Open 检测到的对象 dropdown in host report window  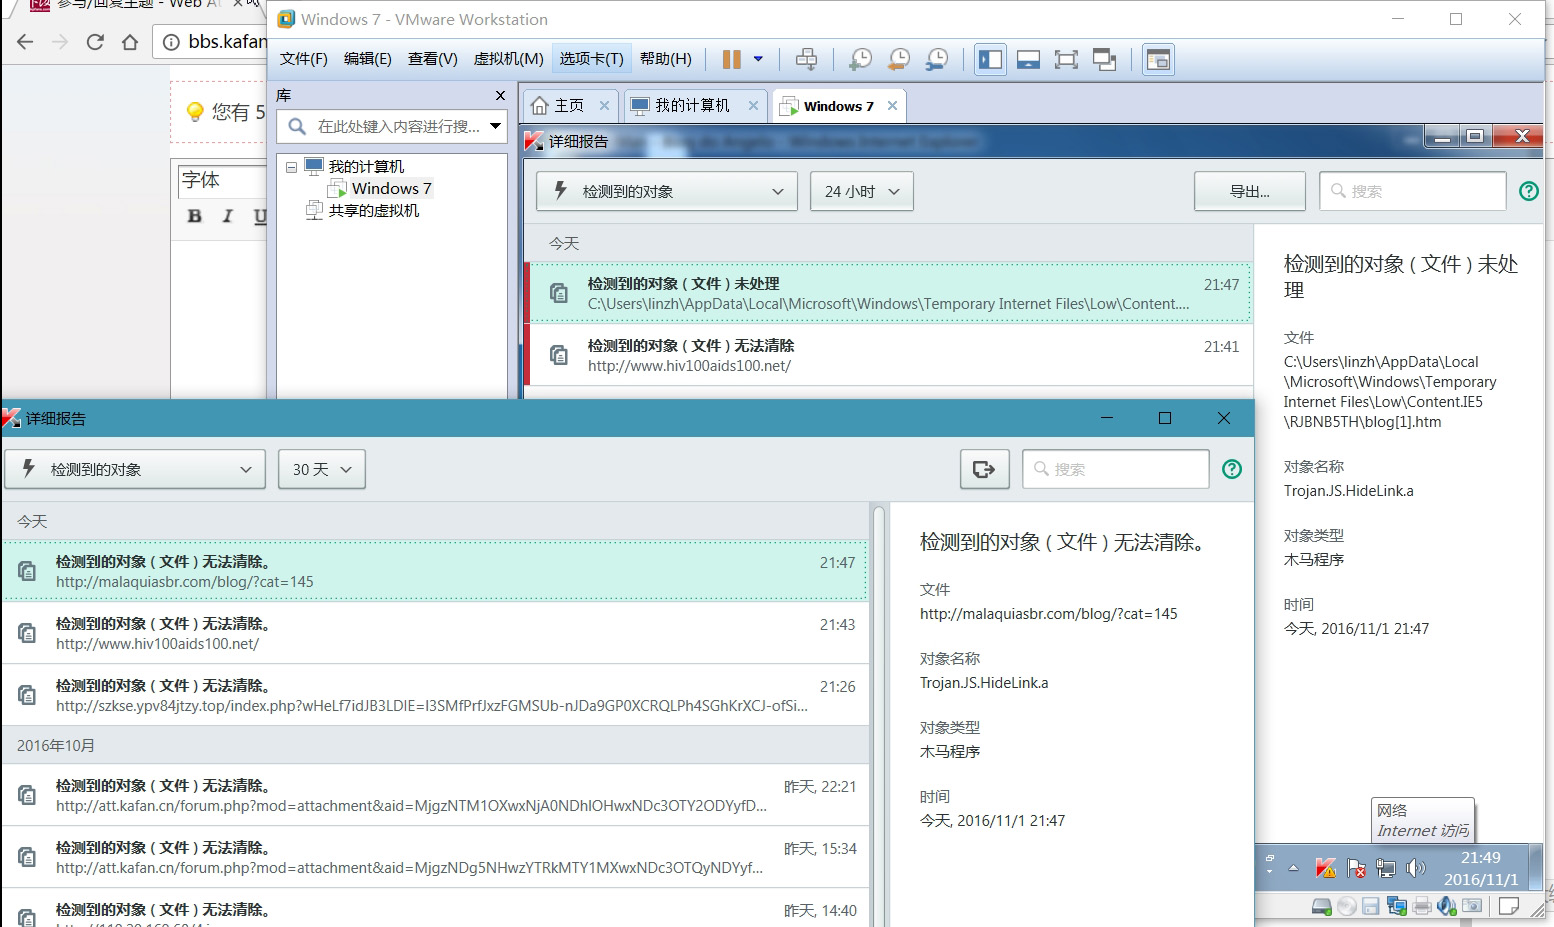(135, 469)
